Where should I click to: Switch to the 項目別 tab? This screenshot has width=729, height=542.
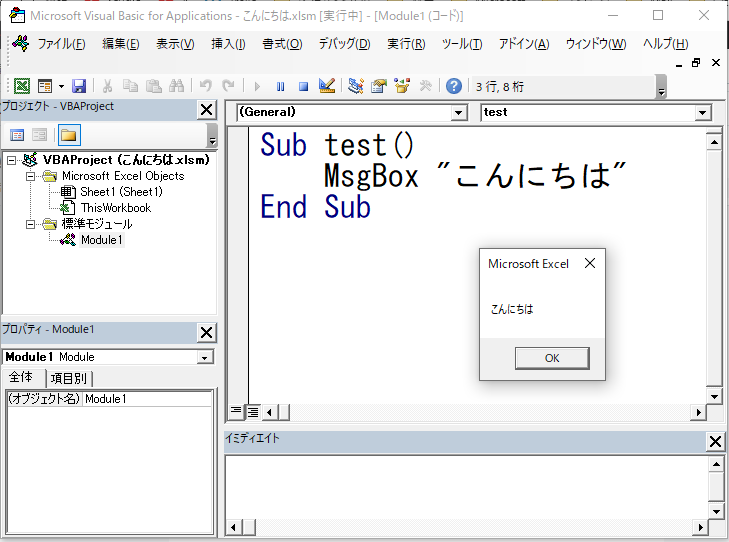tap(68, 378)
